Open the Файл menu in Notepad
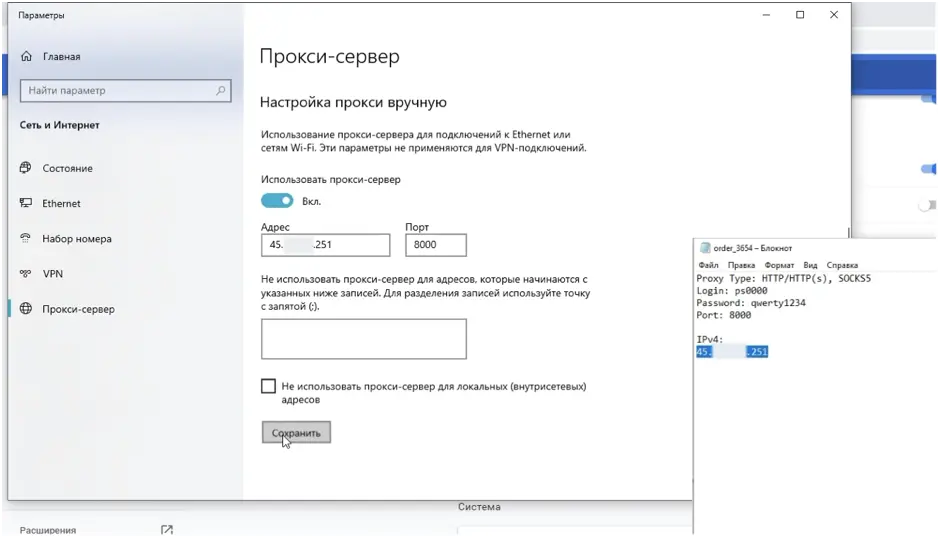 (x=709, y=265)
